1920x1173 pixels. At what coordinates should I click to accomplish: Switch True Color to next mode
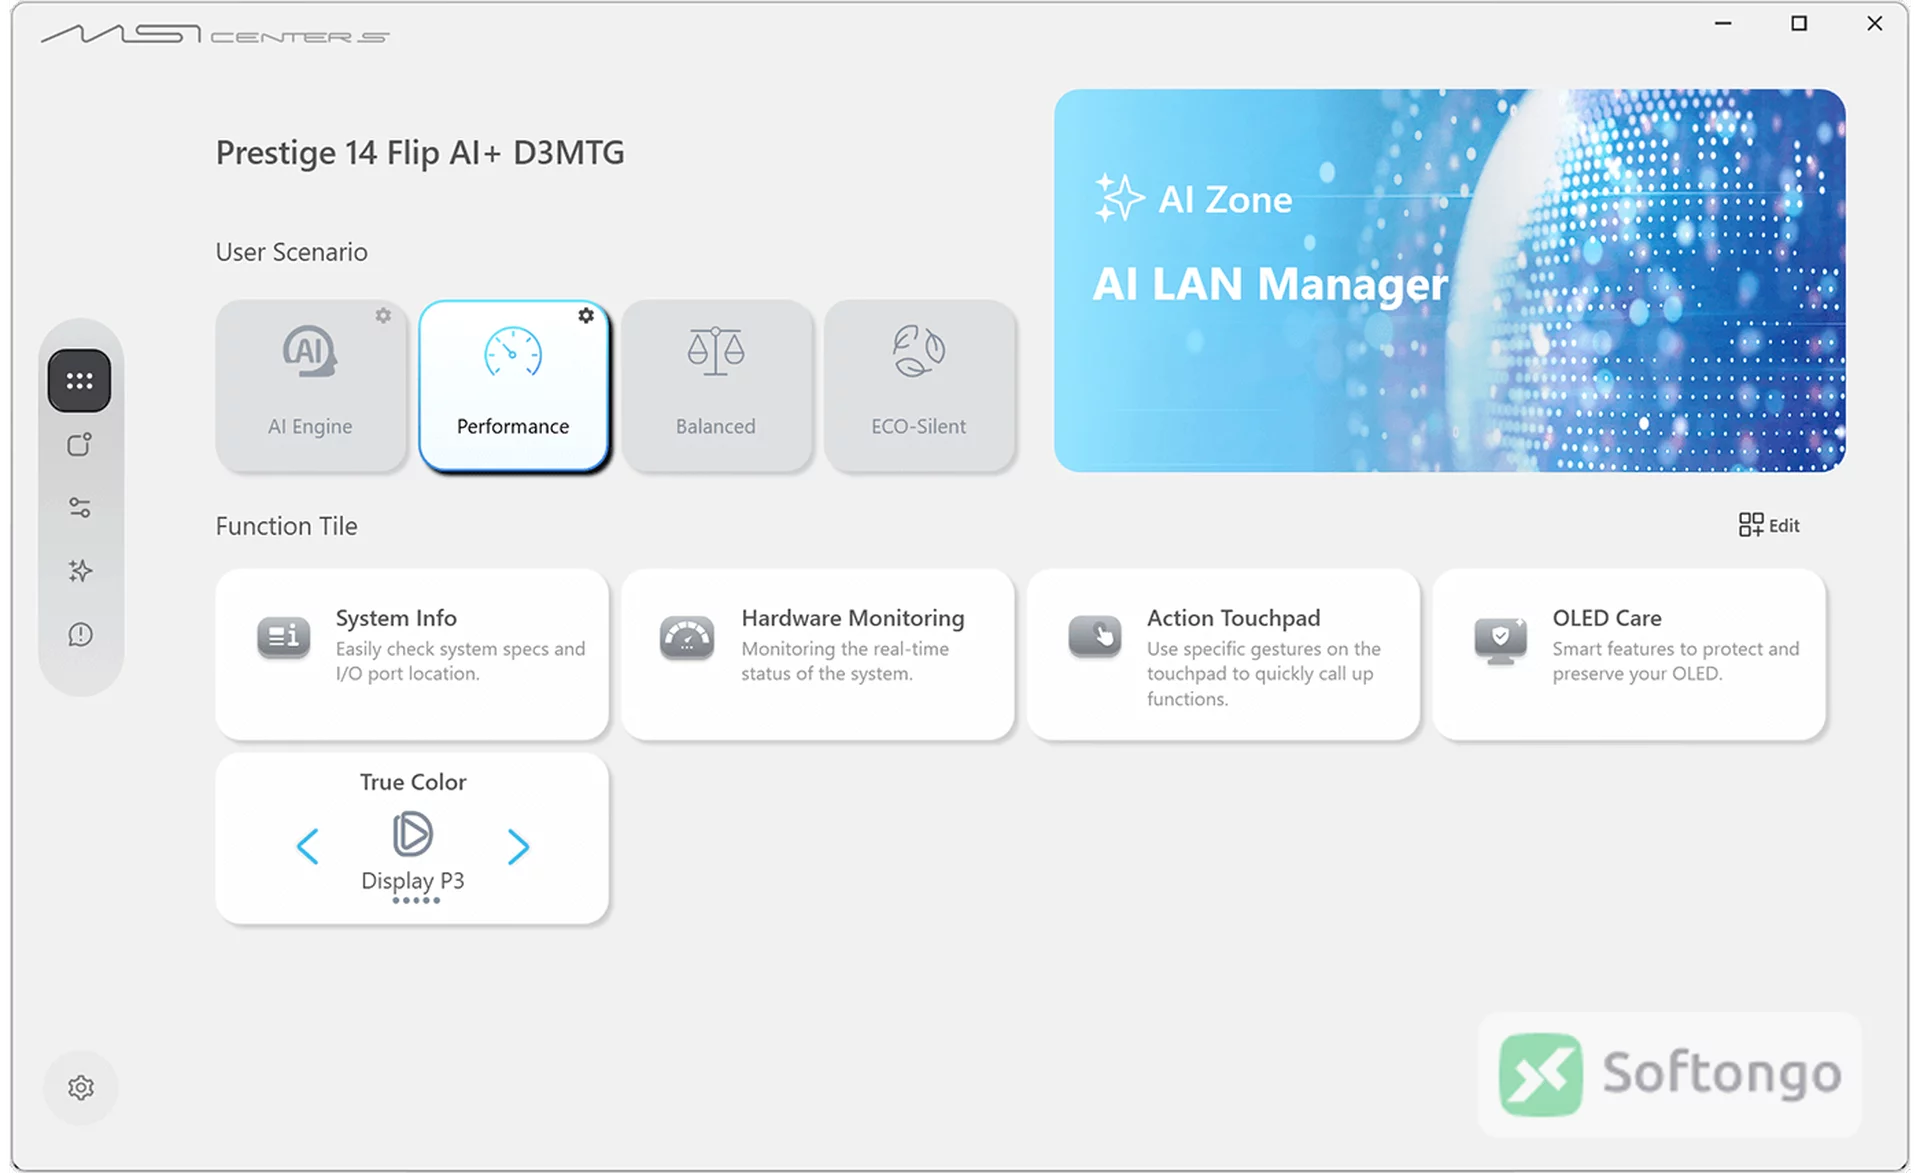(x=518, y=847)
